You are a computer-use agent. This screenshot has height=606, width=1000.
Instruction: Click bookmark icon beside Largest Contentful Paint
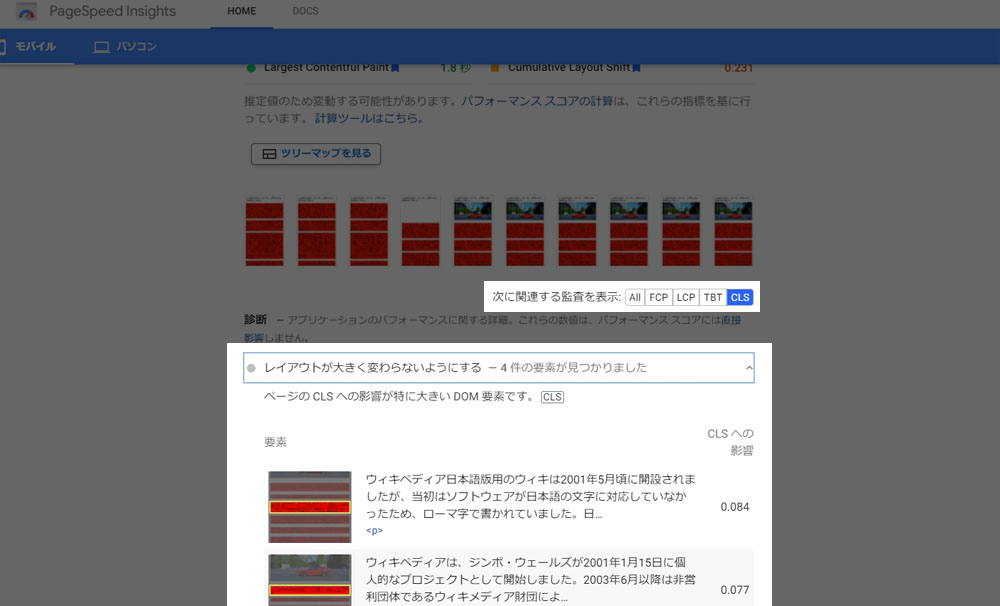click(395, 68)
